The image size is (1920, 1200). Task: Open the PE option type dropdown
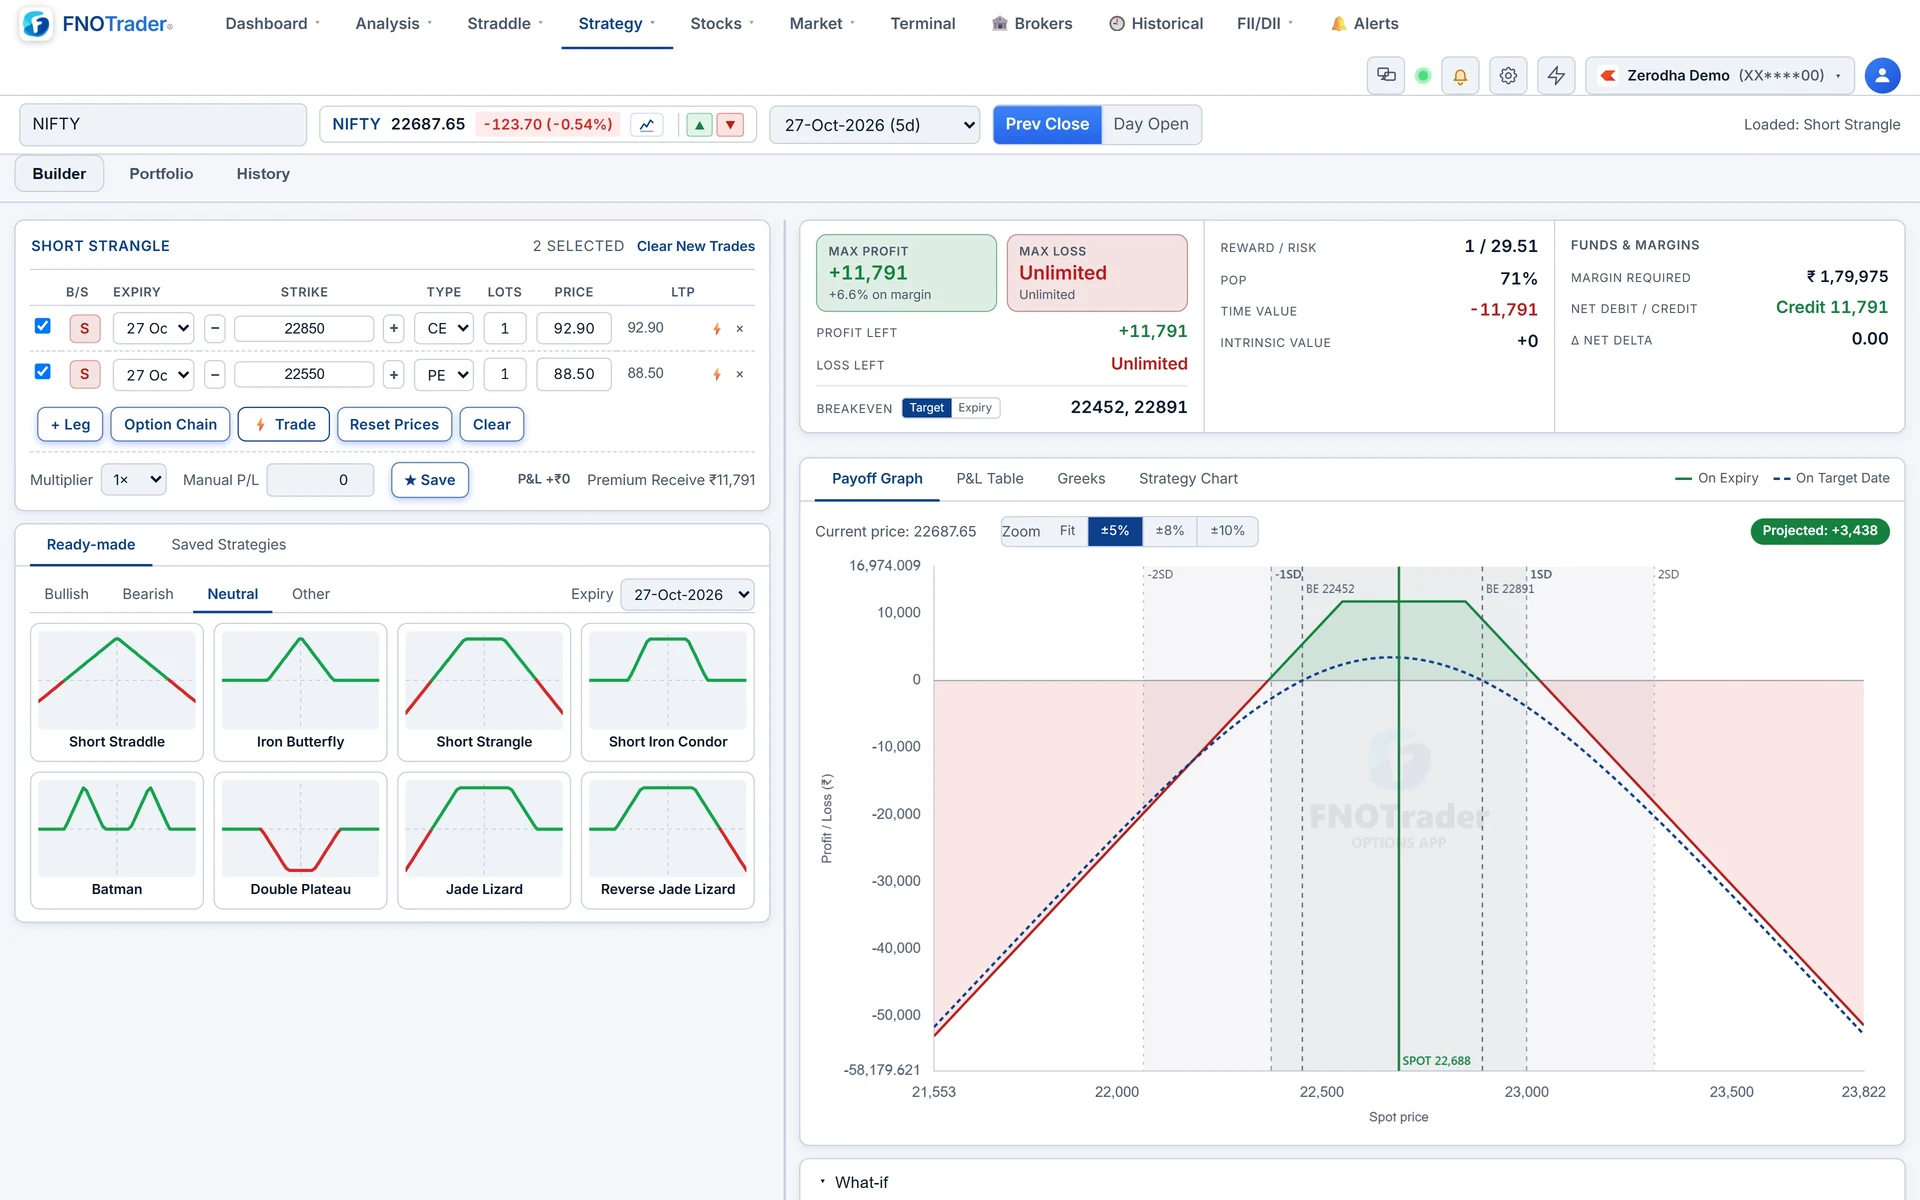click(445, 374)
